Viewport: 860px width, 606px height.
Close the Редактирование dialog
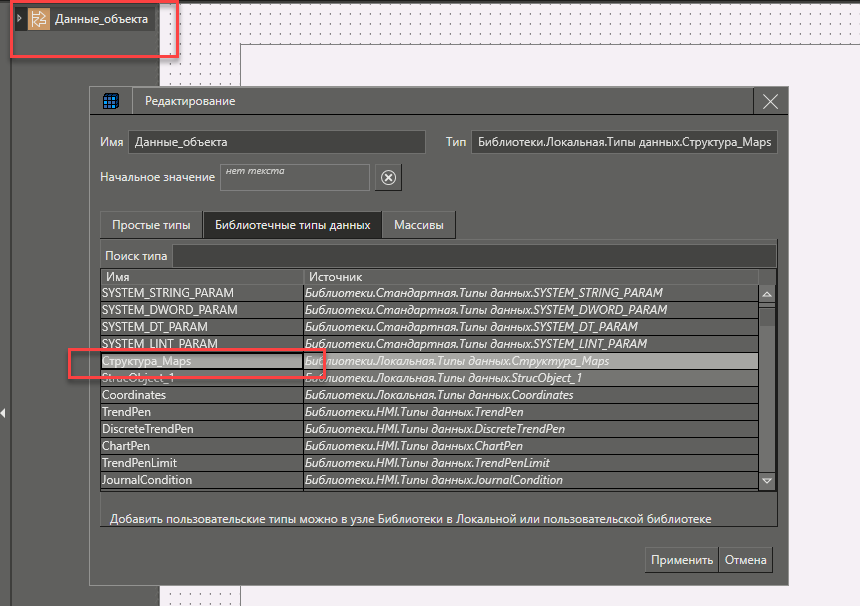pyautogui.click(x=769, y=101)
